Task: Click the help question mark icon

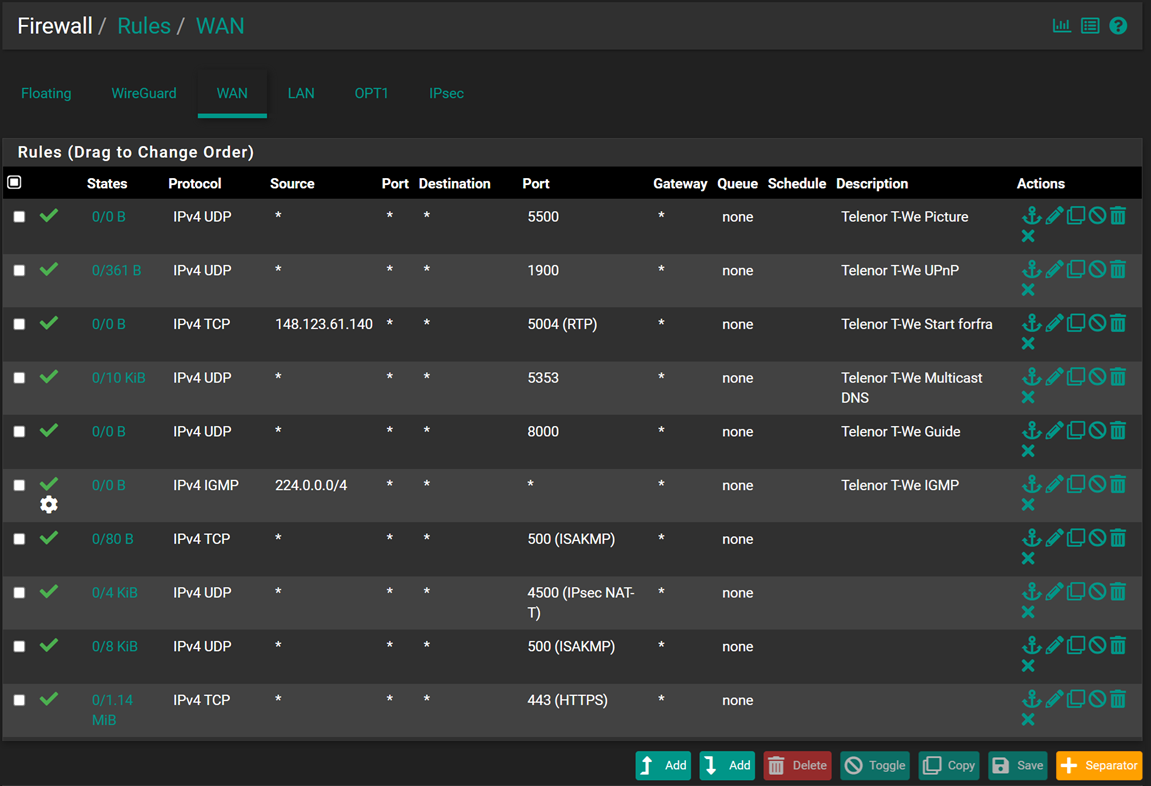Action: click(x=1118, y=26)
